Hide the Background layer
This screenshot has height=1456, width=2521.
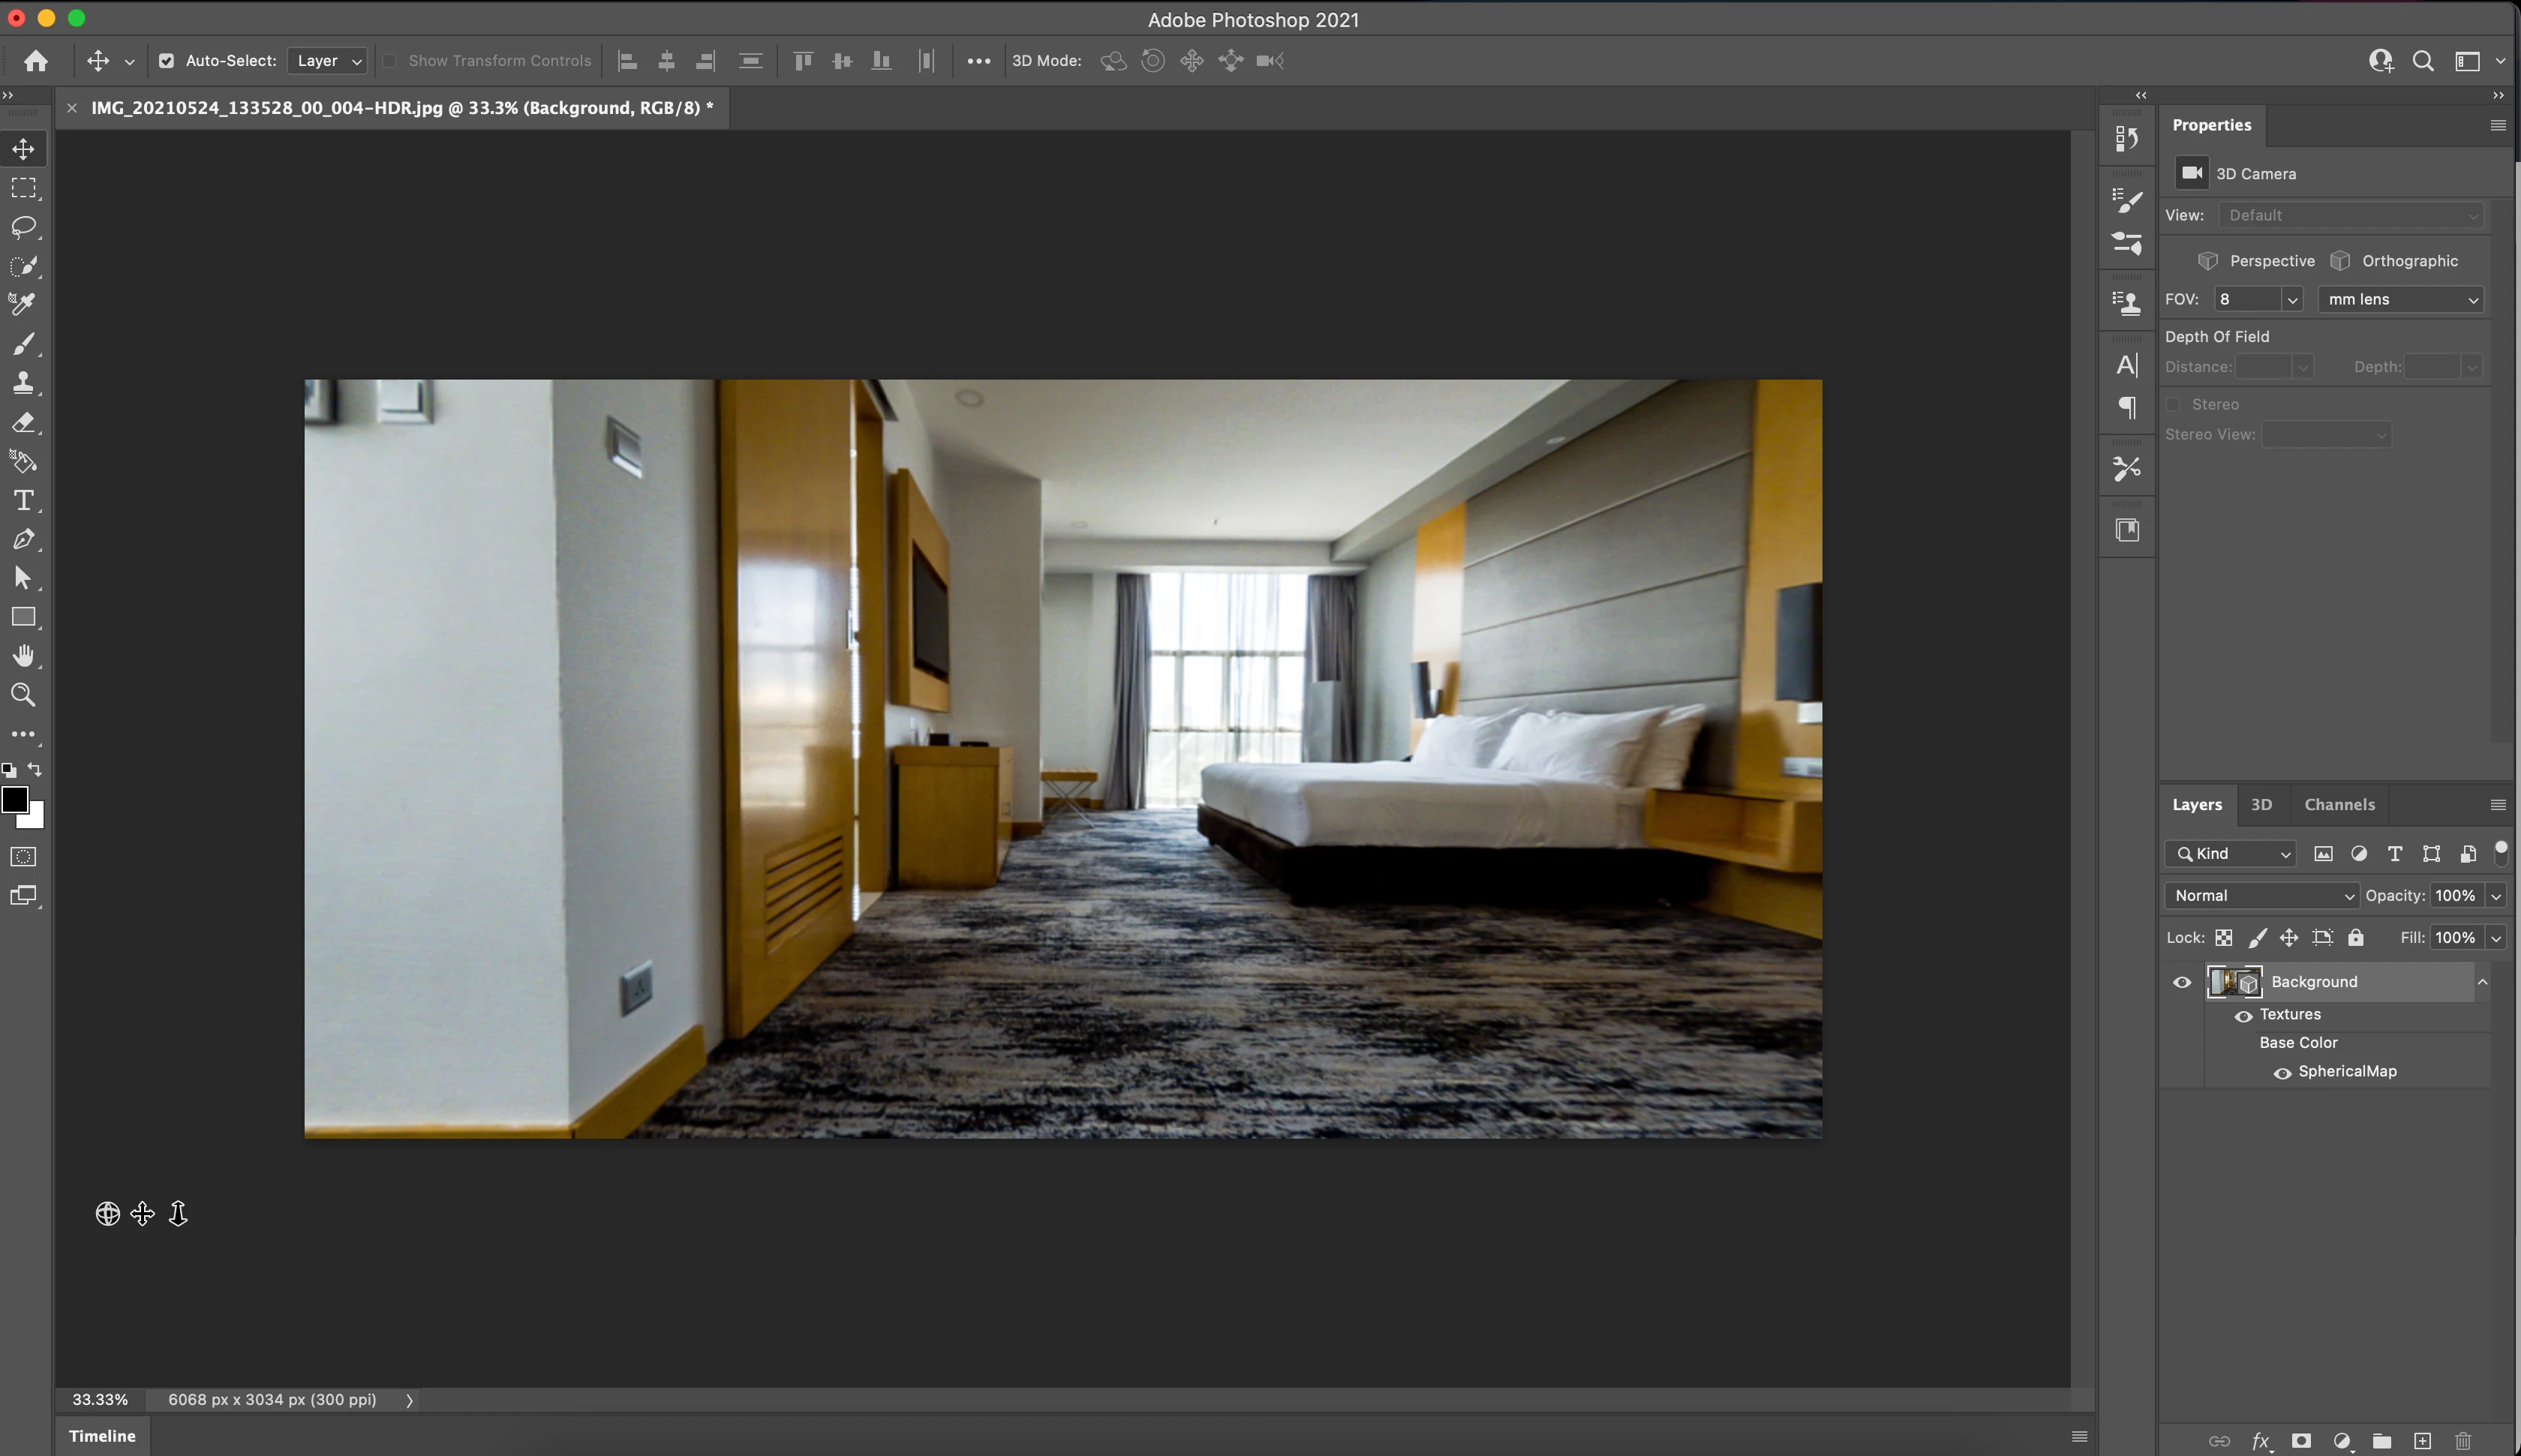(x=2182, y=982)
